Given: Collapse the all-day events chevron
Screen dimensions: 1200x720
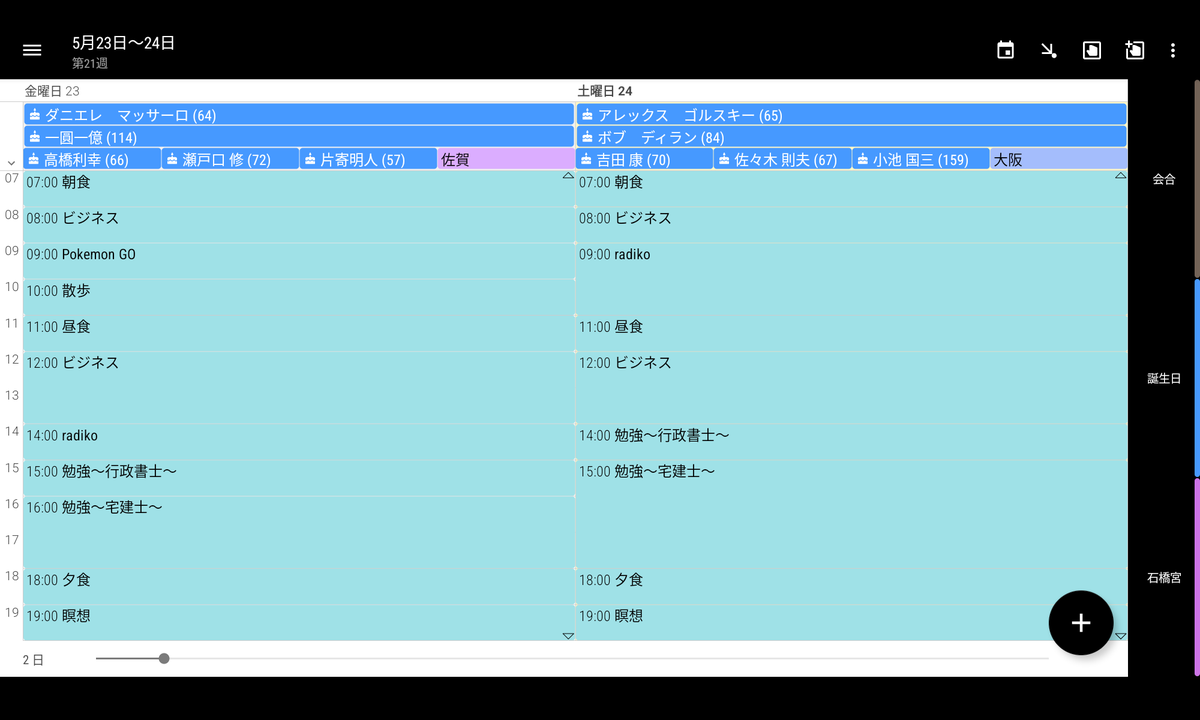Looking at the screenshot, I should 11,162.
